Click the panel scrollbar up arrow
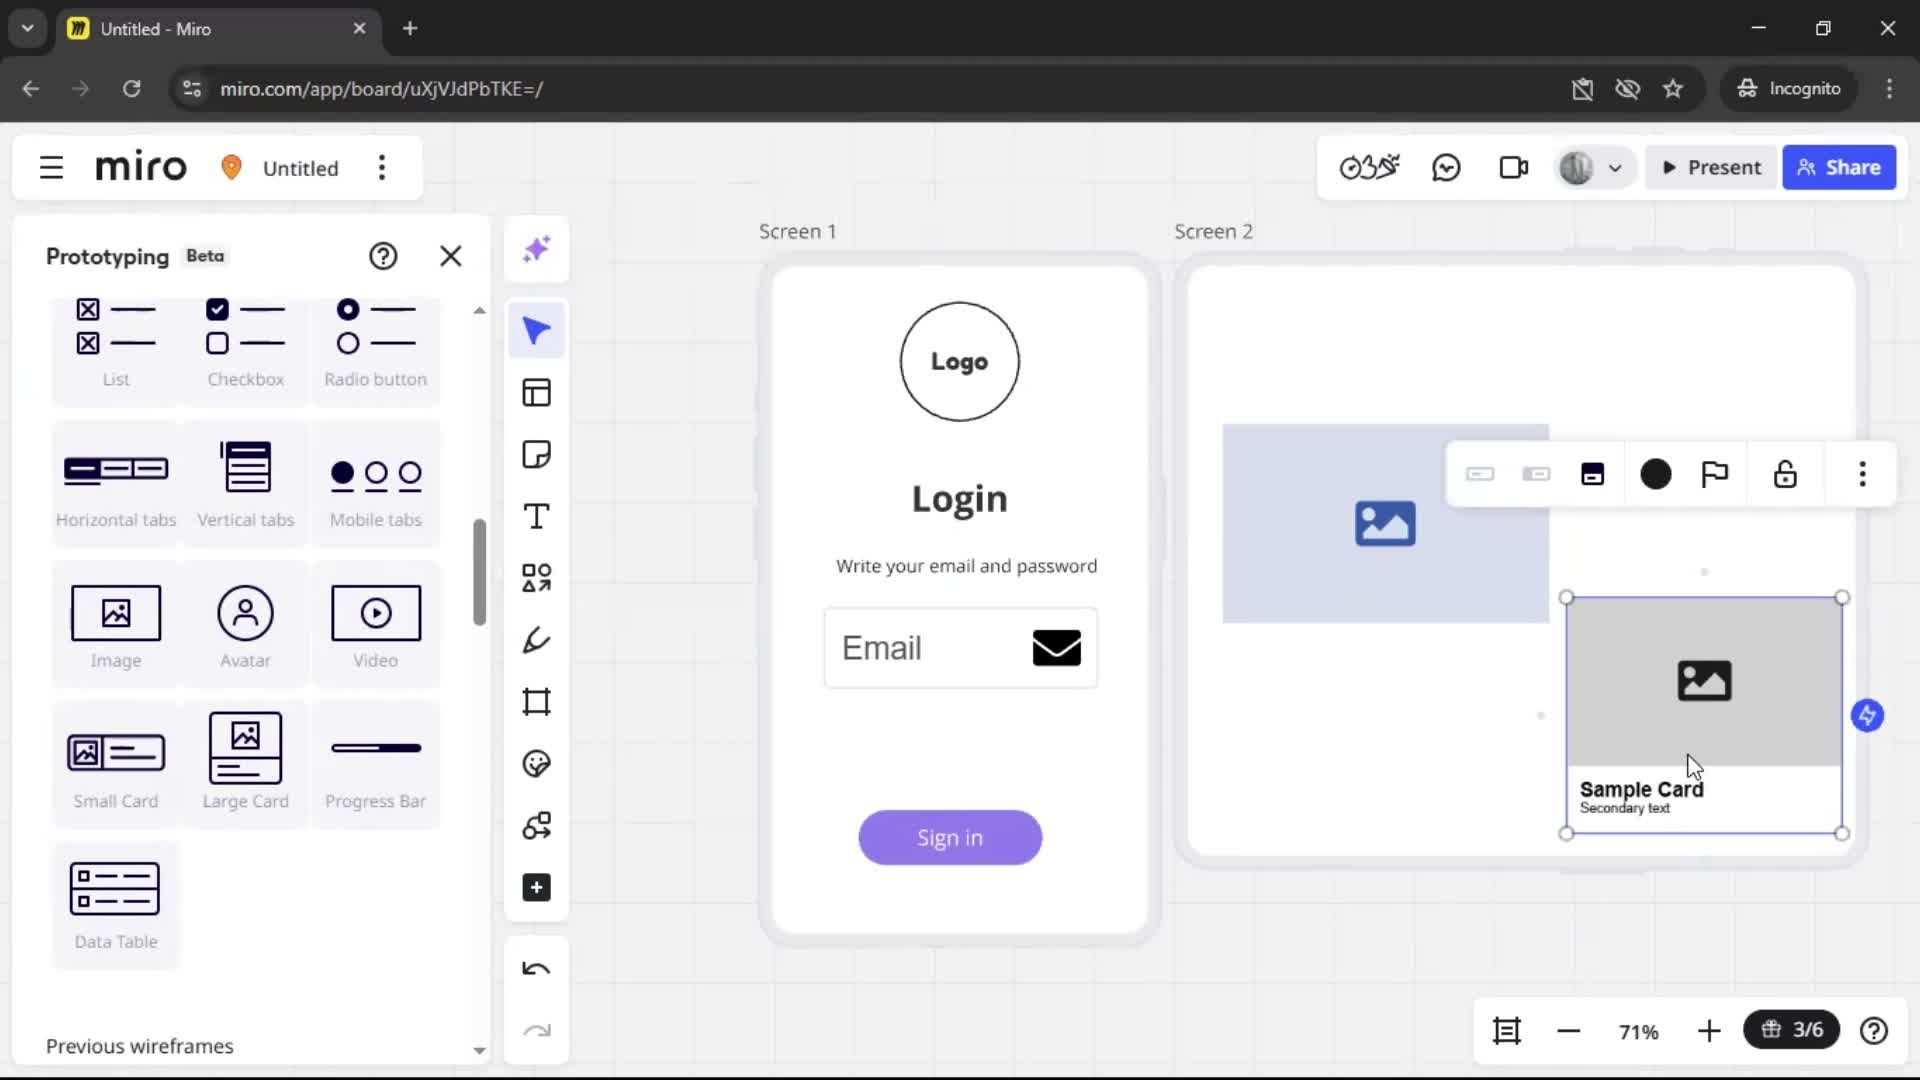Image resolution: width=1920 pixels, height=1080 pixels. (x=480, y=311)
